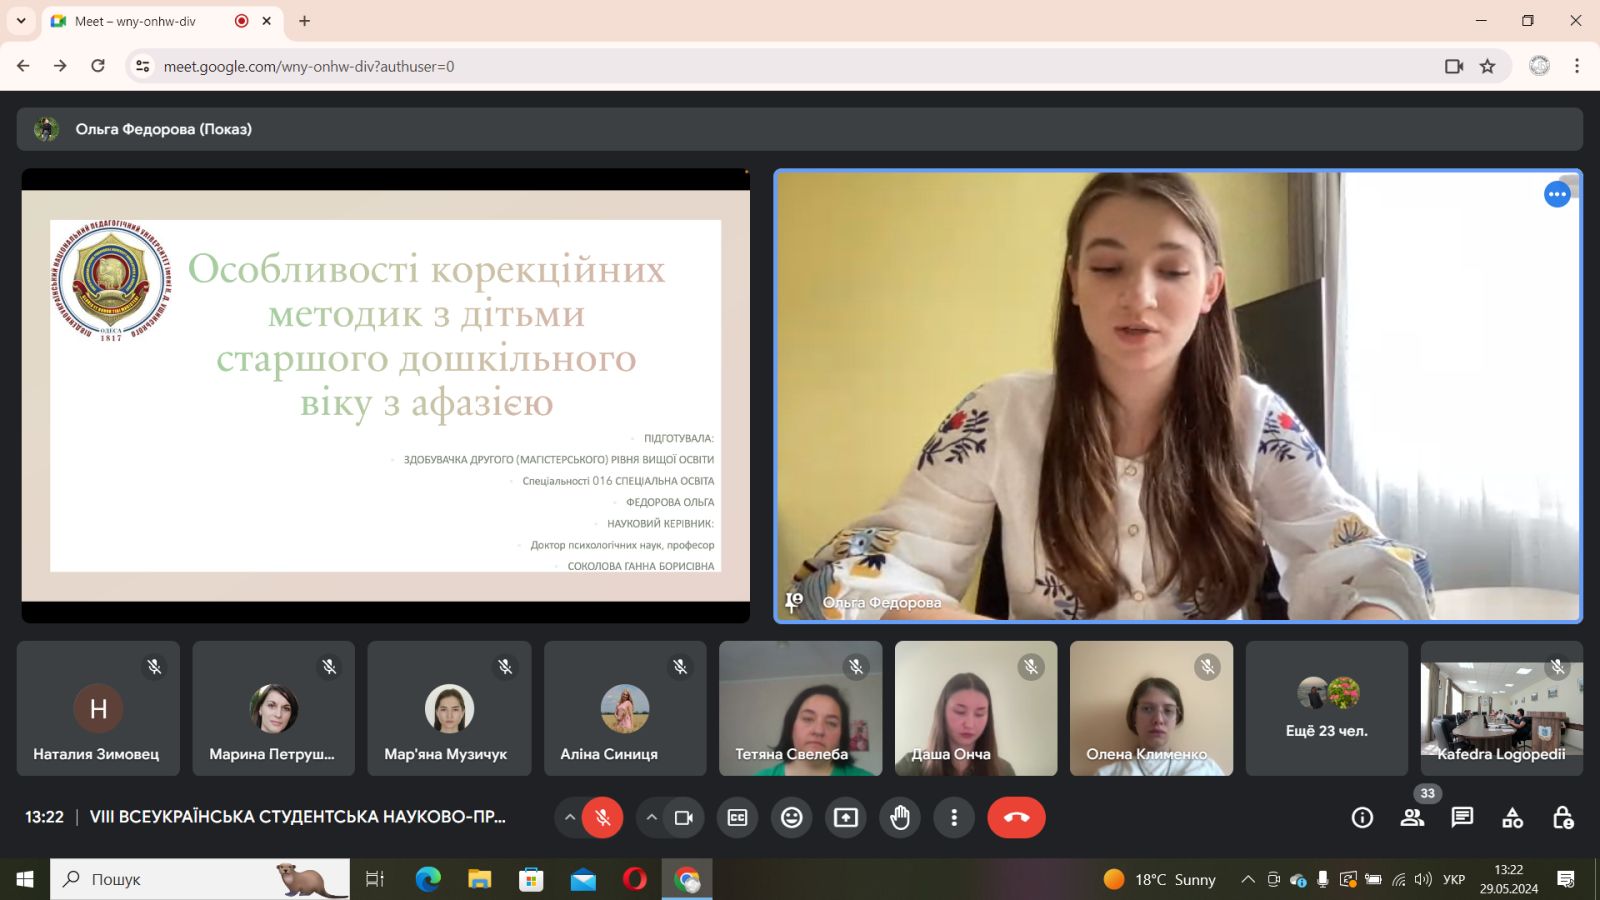Unmute the microphone
The height and width of the screenshot is (900, 1600).
point(603,818)
